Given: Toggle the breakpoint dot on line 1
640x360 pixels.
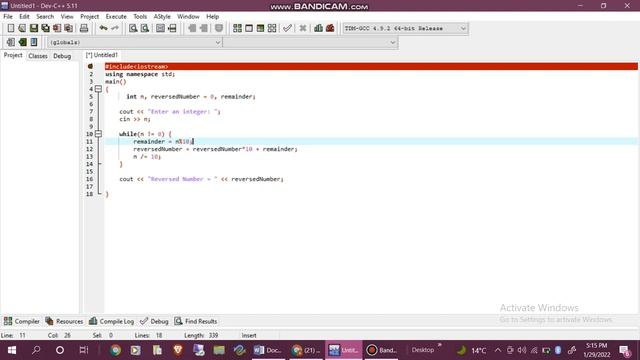Looking at the screenshot, I should pos(90,66).
